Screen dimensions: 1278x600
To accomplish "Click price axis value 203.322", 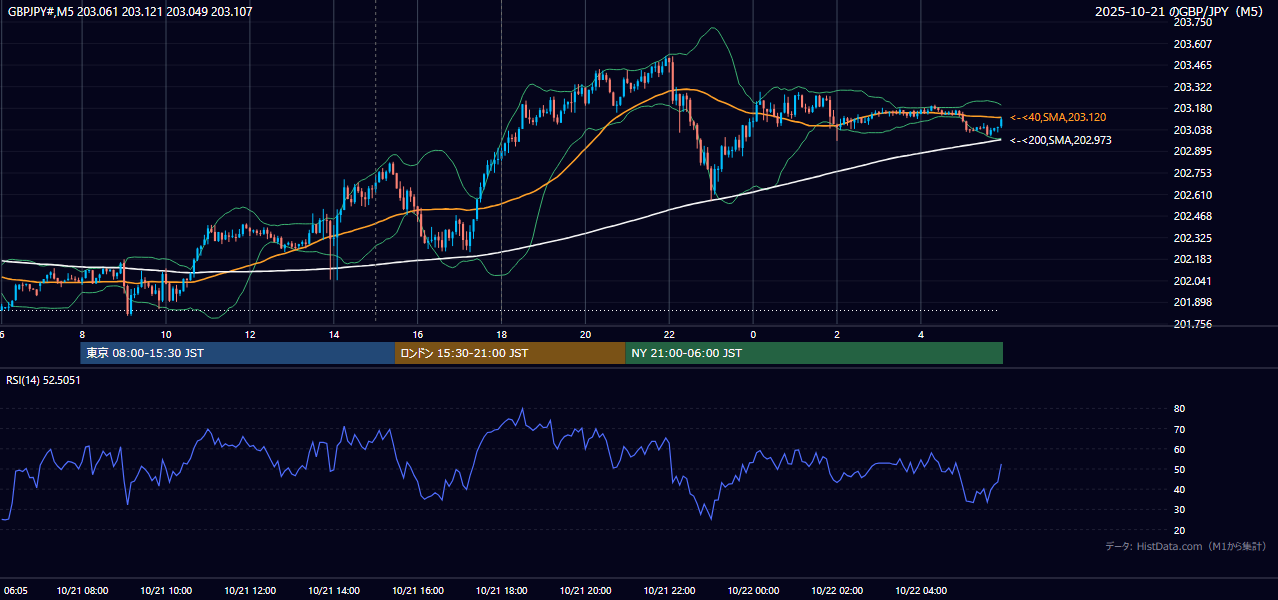I will (1192, 87).
